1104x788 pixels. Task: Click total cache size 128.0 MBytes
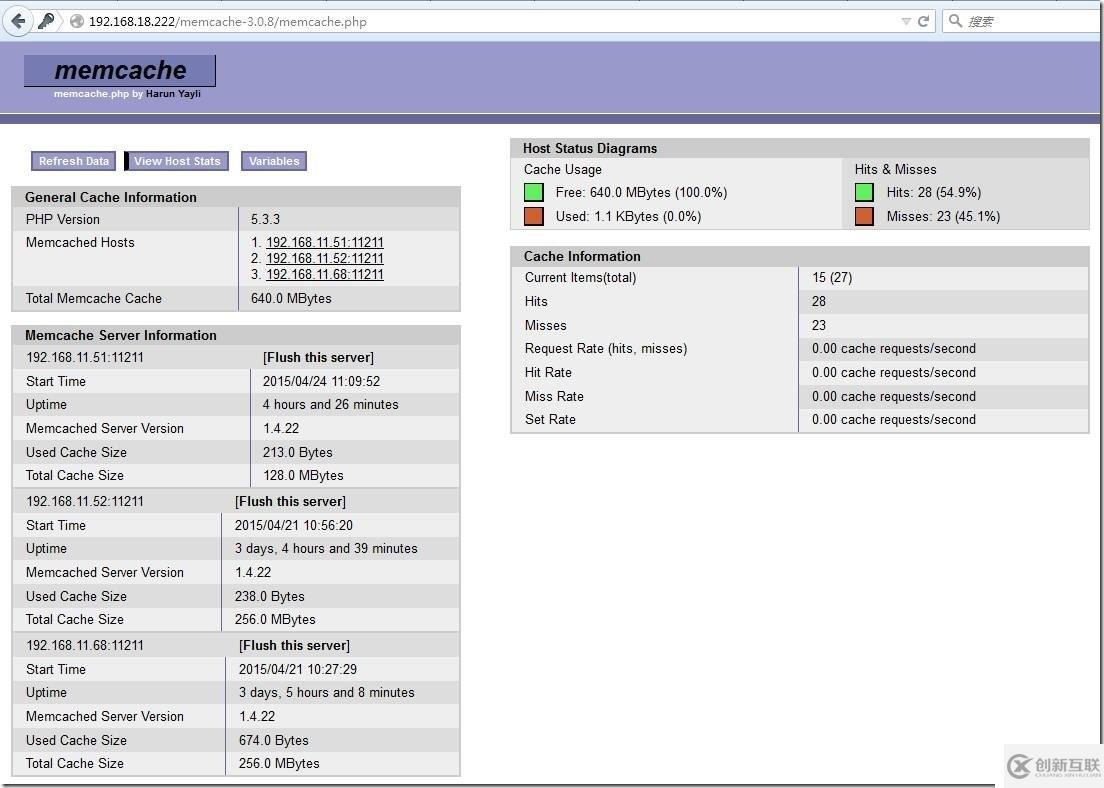point(303,476)
